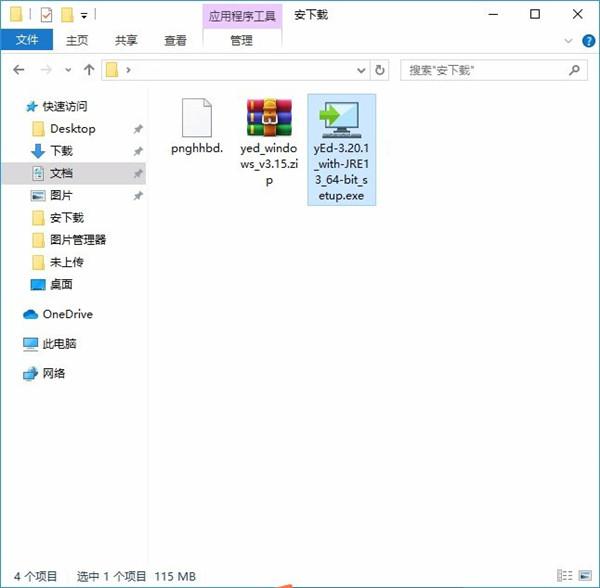
Task: Click the pin icon next to Desktop
Action: click(138, 129)
